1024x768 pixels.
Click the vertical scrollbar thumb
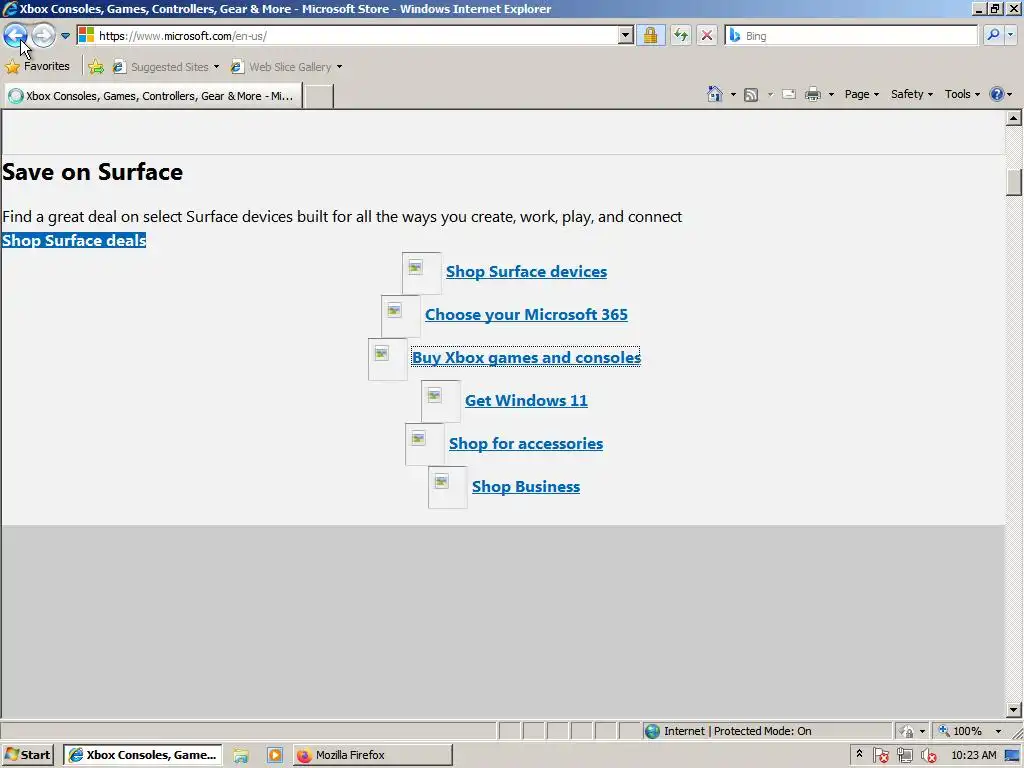[1013, 182]
